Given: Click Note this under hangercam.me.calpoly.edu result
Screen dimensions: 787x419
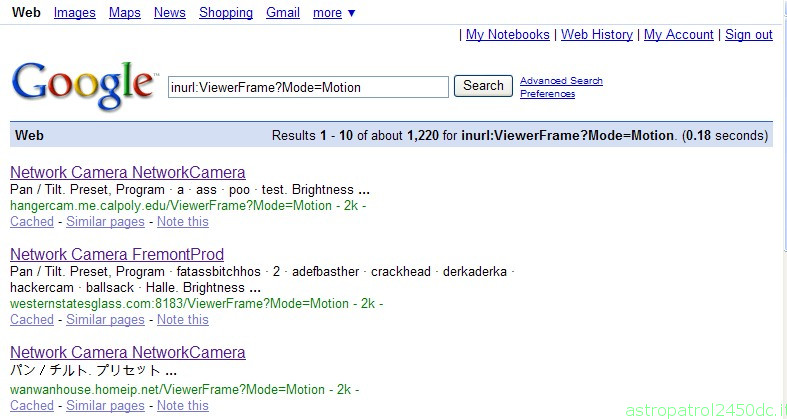Looking at the screenshot, I should click(x=183, y=222).
